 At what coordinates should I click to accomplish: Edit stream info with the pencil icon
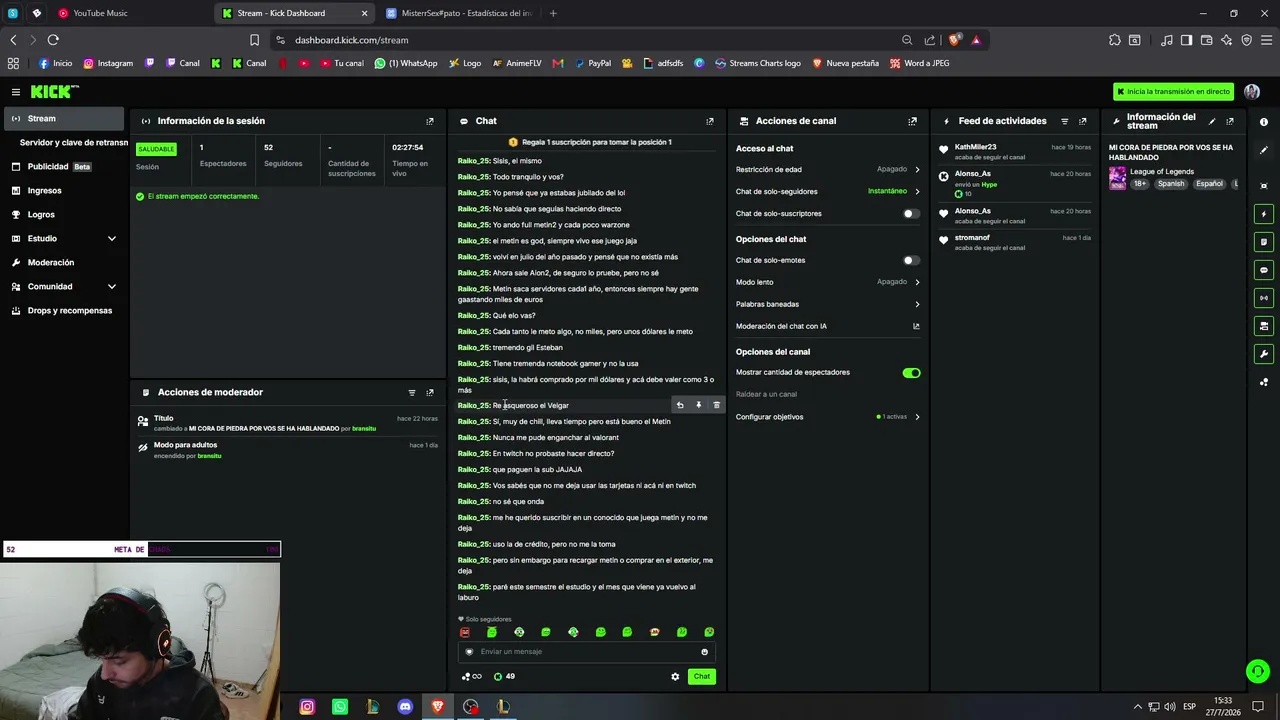(1212, 121)
